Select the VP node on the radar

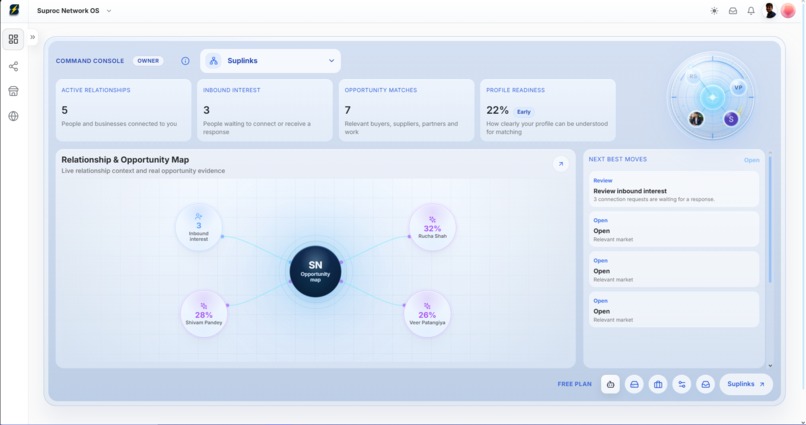click(x=738, y=87)
